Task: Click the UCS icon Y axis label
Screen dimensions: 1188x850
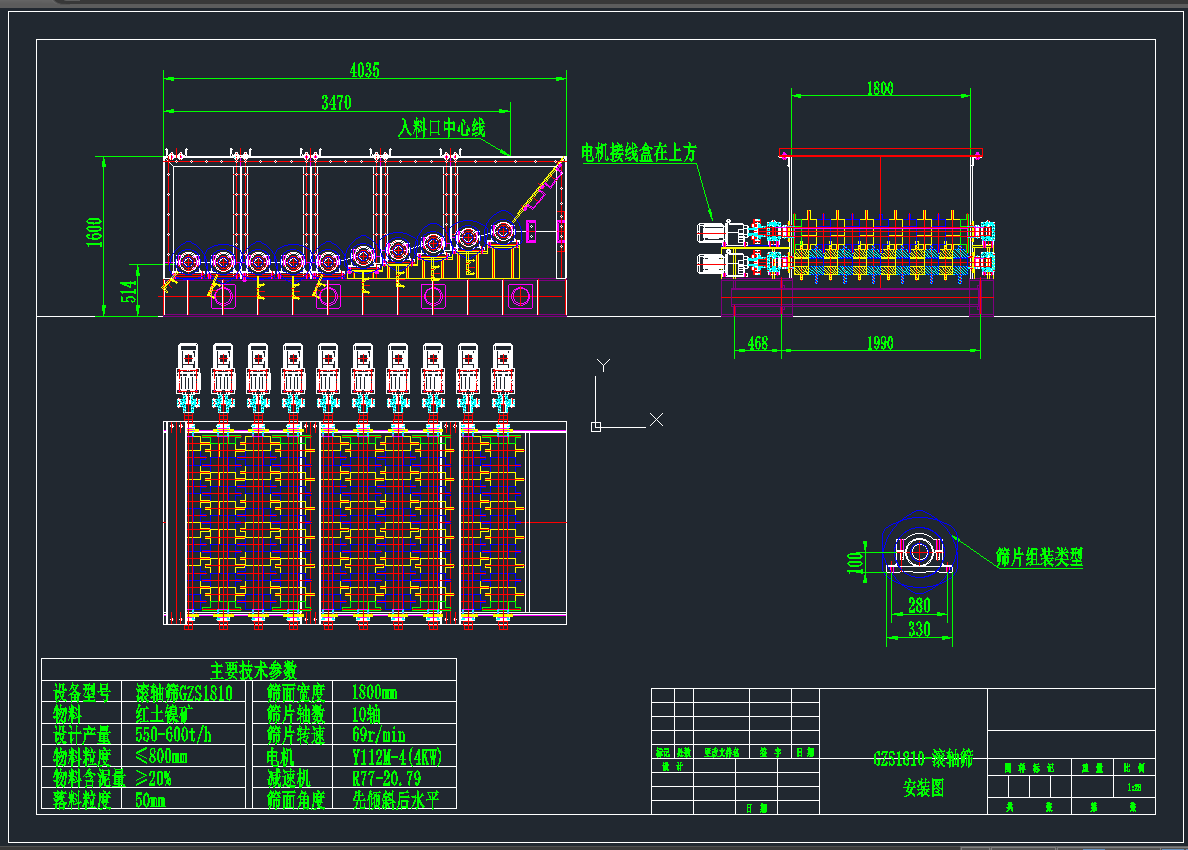Action: pos(603,365)
